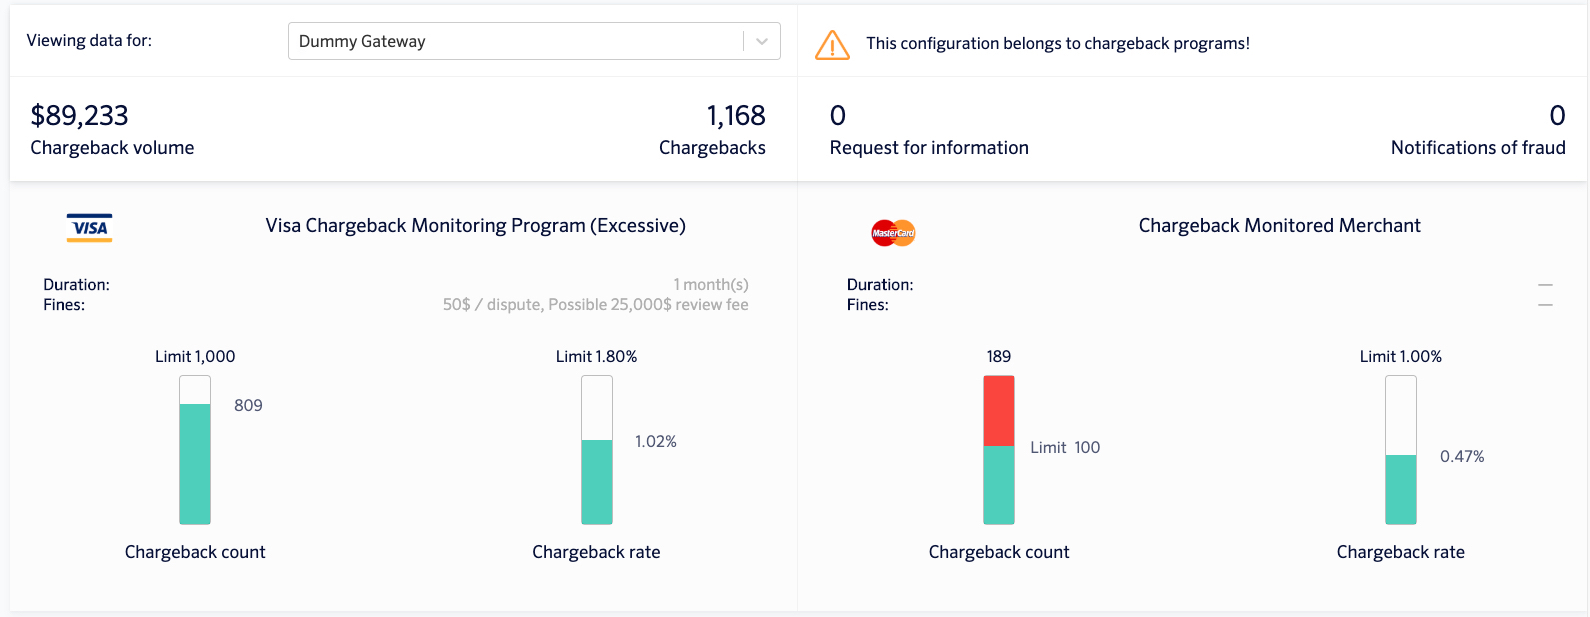Select the Chargeback Monitored Merchant panel
Viewport: 1590px width, 617px height.
click(x=1279, y=225)
